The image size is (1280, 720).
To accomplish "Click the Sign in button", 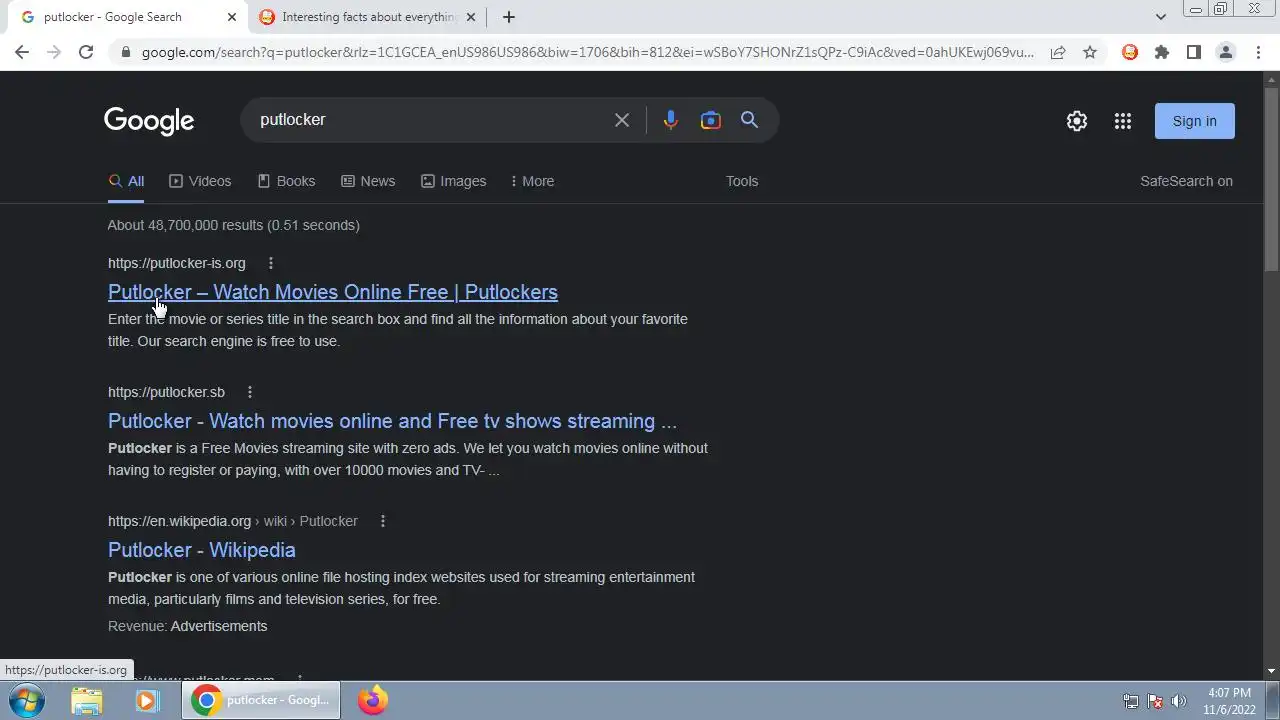I will 1195,121.
